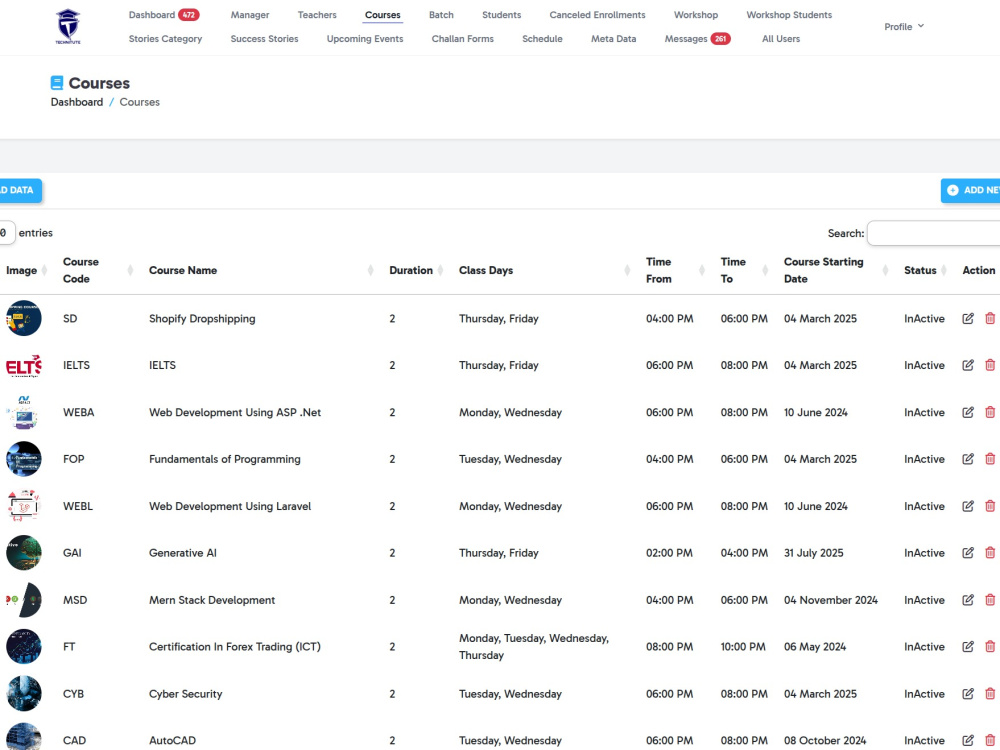Delete the Fundamentals of Programming course
This screenshot has height=750, width=1000.
click(x=990, y=459)
